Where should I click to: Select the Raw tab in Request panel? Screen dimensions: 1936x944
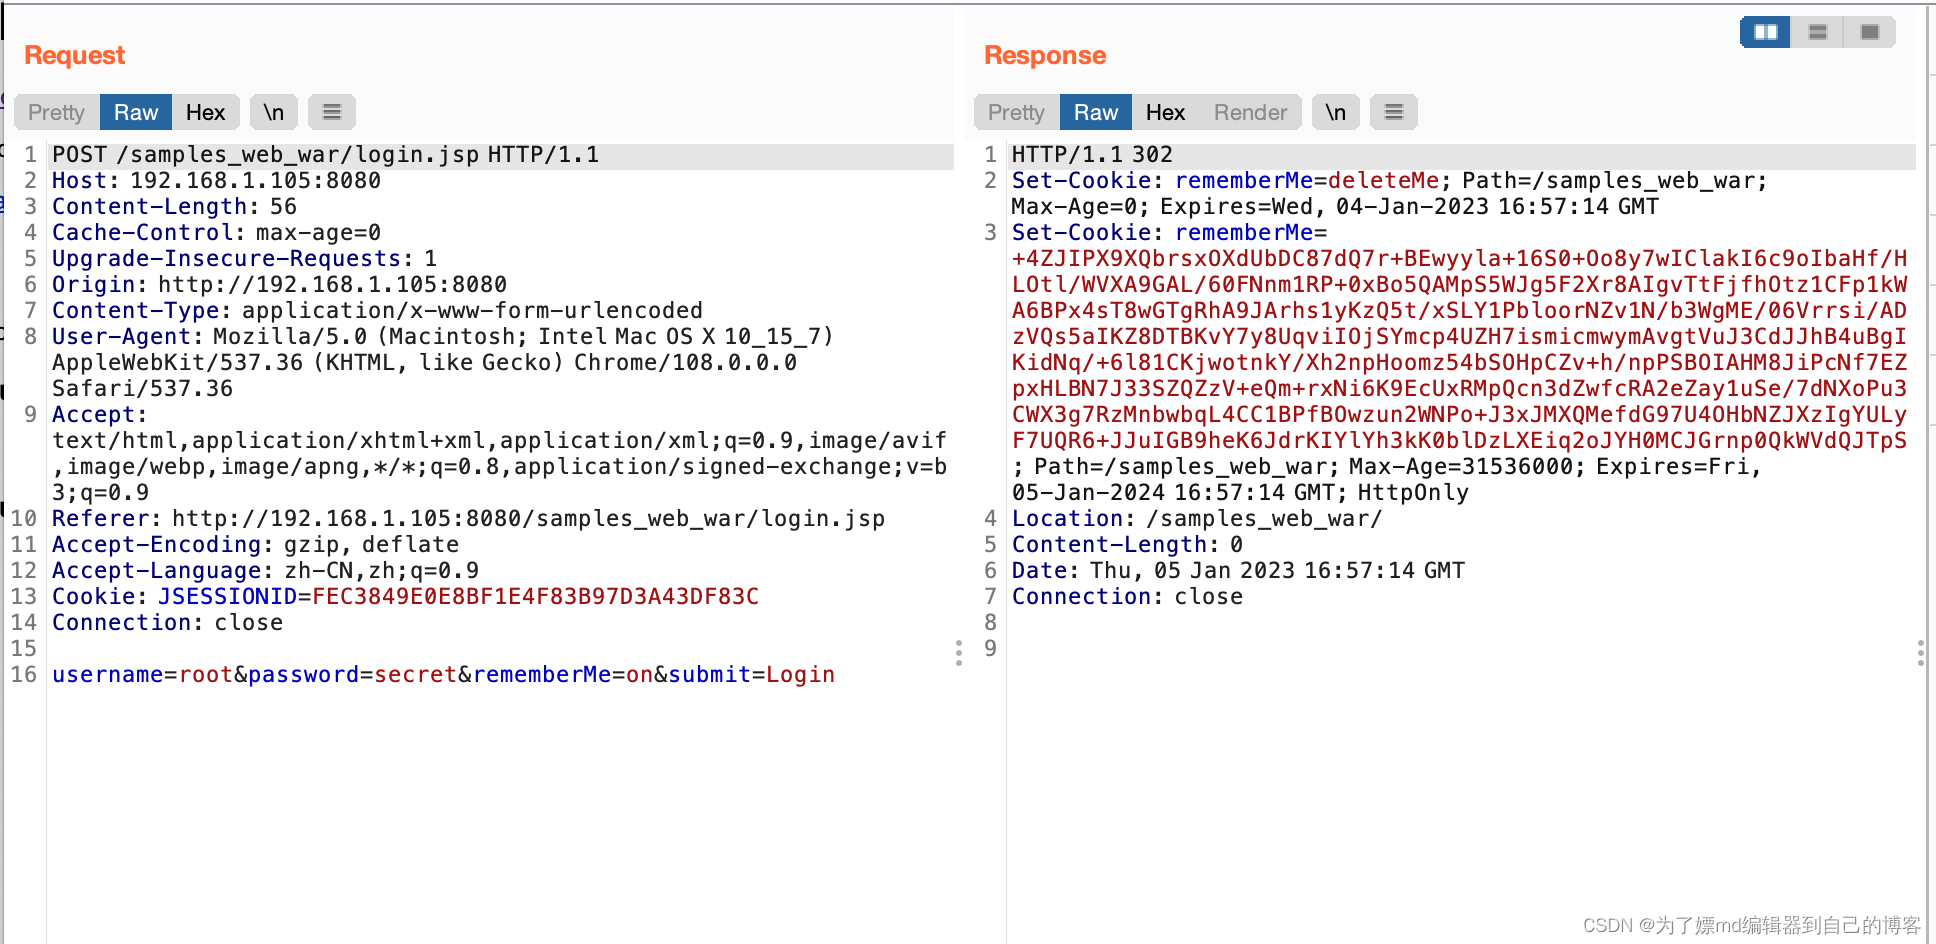pyautogui.click(x=136, y=112)
